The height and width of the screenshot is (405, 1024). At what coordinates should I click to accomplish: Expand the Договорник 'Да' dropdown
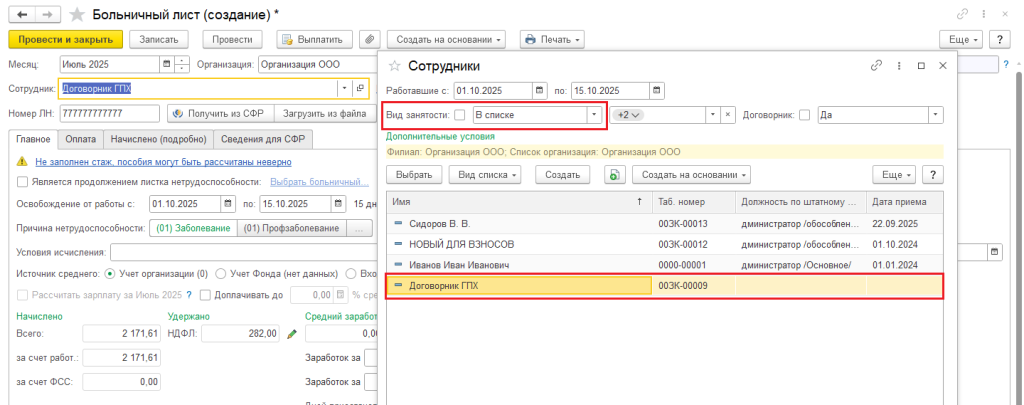tap(935, 115)
